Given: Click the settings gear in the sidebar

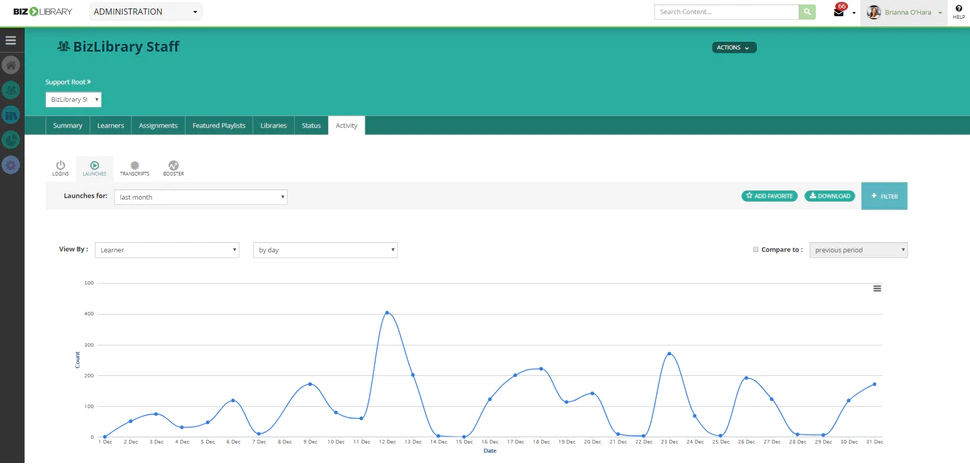Looking at the screenshot, I should [11, 164].
